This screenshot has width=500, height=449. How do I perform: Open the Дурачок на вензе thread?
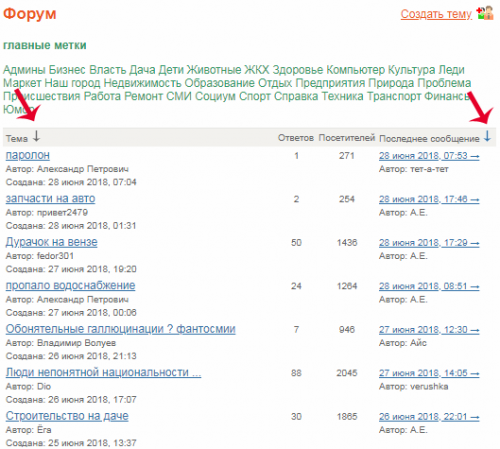tap(52, 242)
